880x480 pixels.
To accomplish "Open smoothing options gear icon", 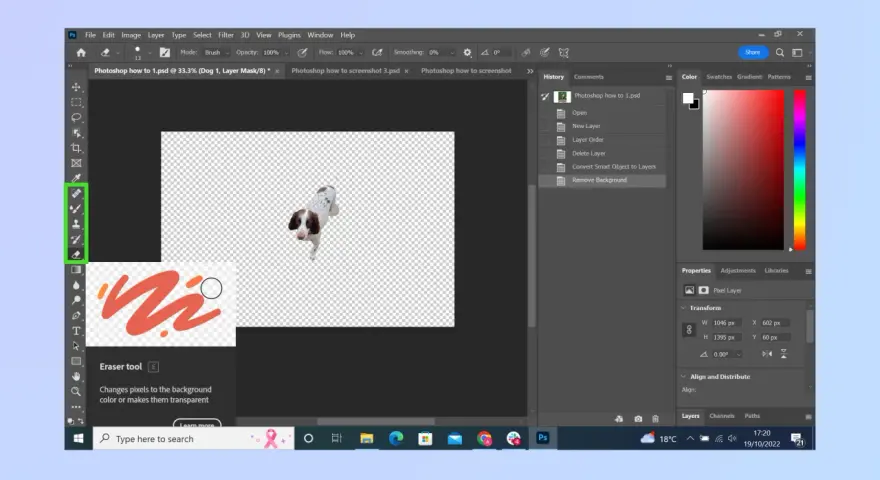I will tap(467, 52).
